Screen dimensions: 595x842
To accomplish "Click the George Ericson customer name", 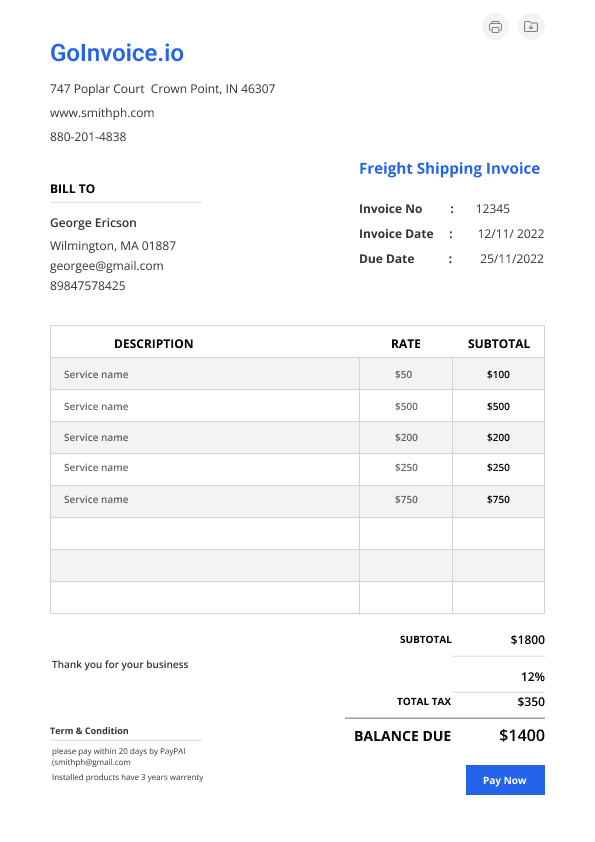I will [x=93, y=223].
